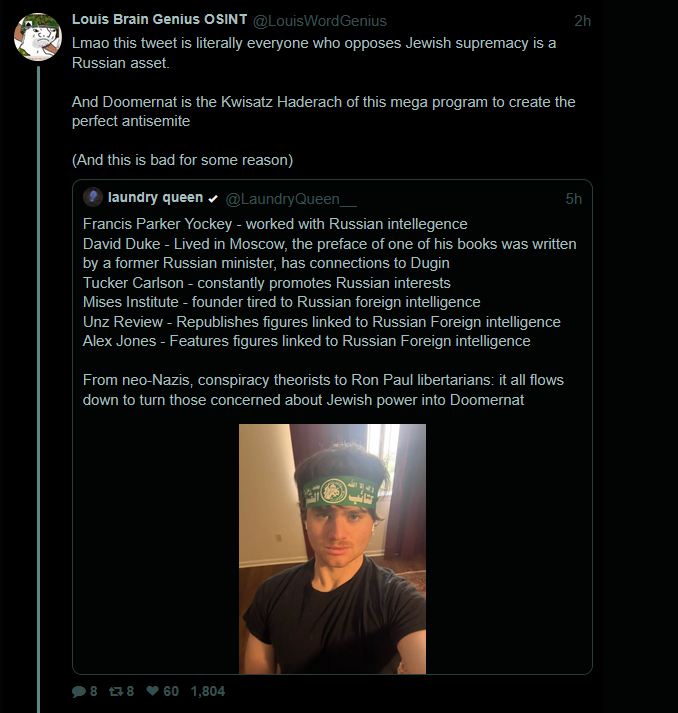
Task: Open Louis Brain Genius OSINT profile avatar
Action: [x=38, y=36]
